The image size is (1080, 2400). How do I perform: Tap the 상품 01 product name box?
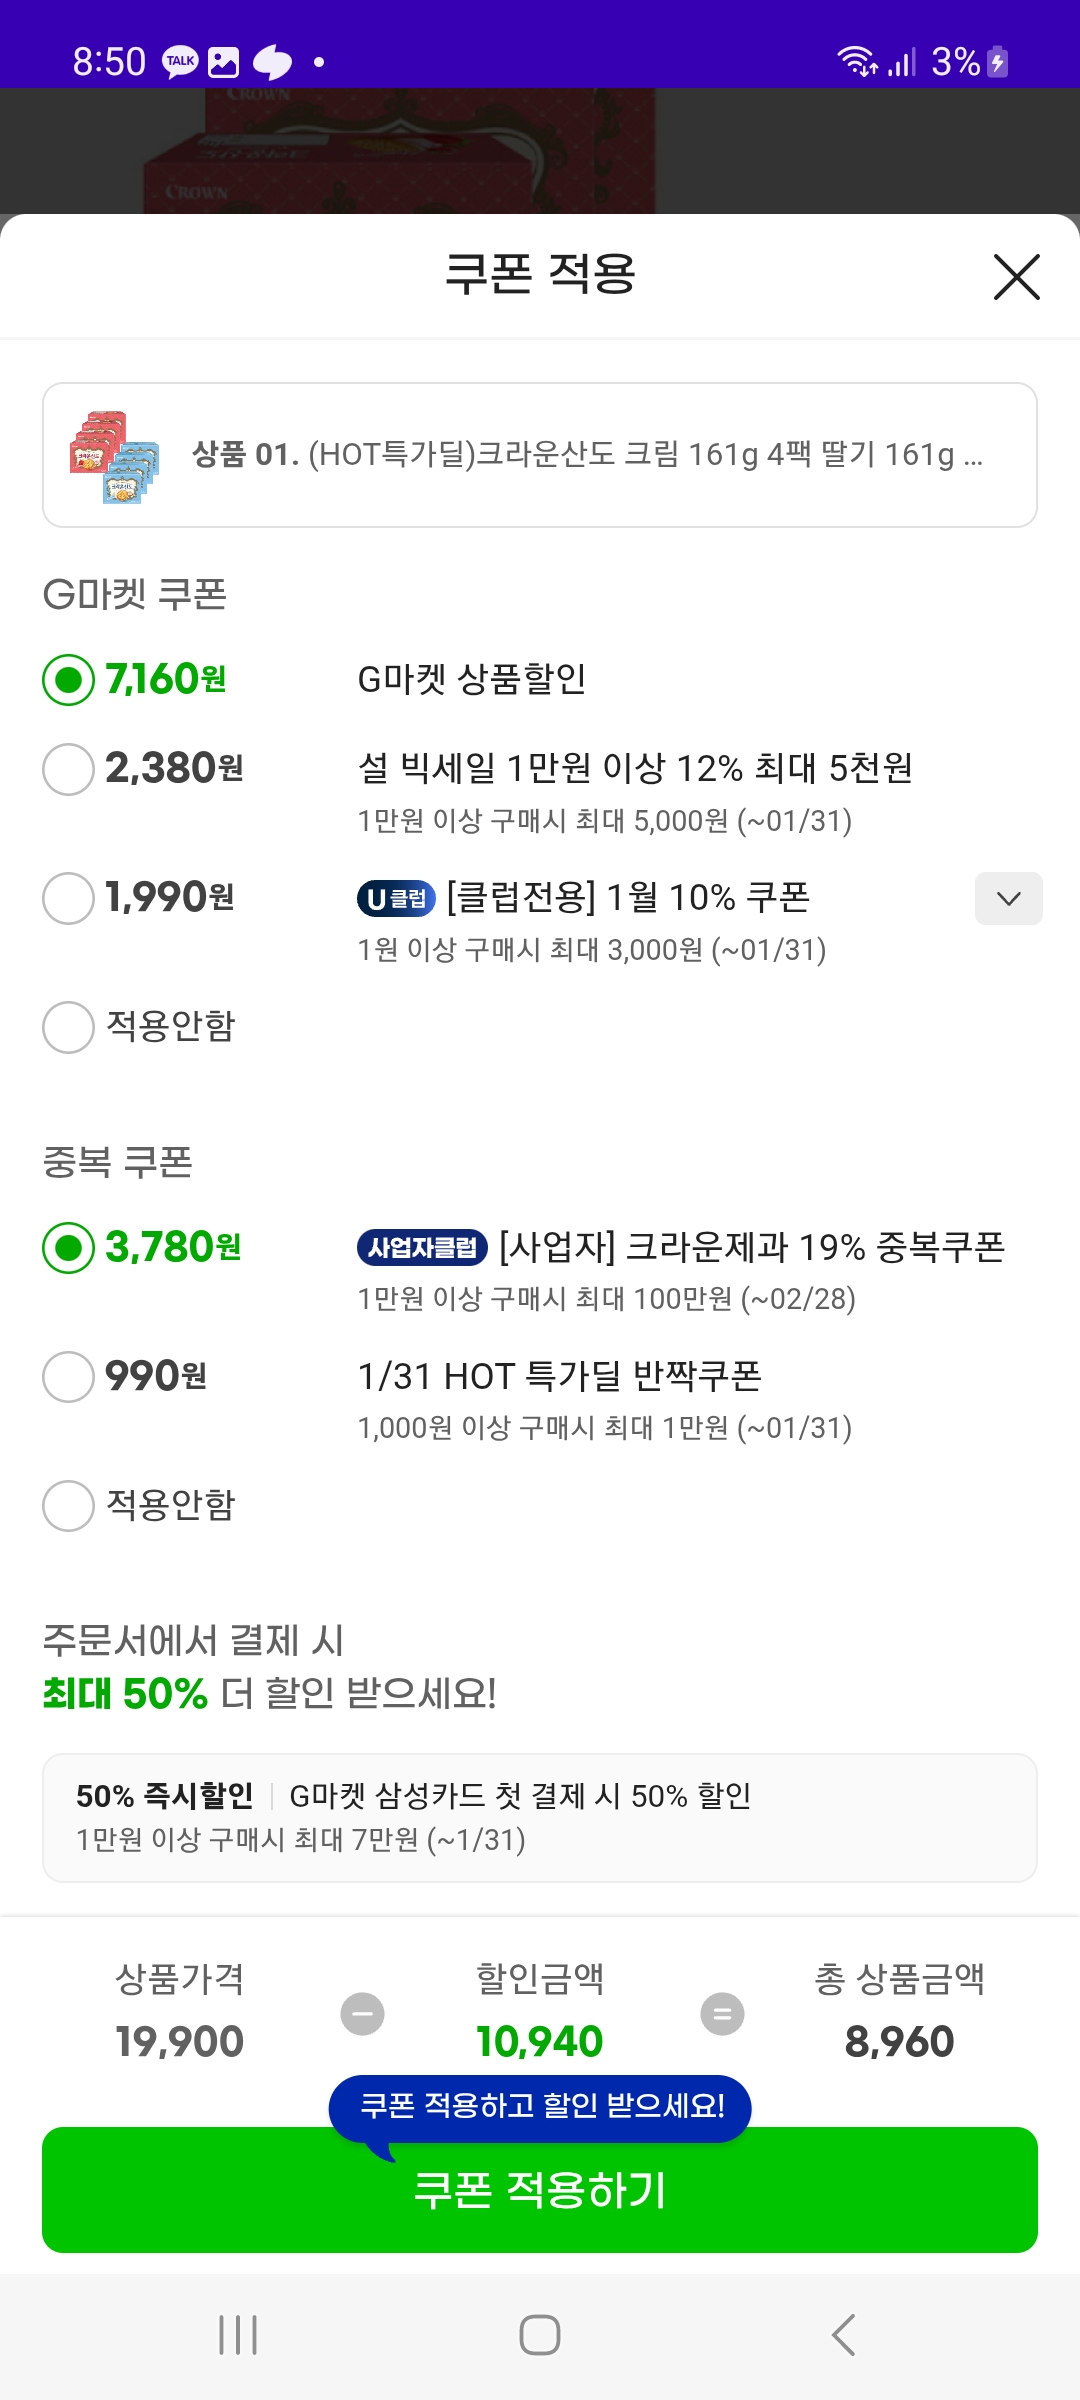tap(587, 455)
